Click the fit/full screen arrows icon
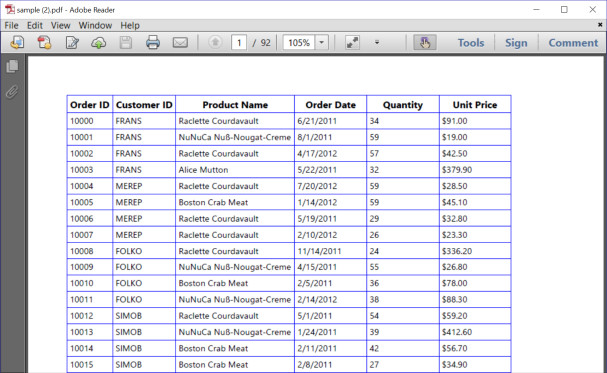The width and height of the screenshot is (607, 373). (352, 43)
